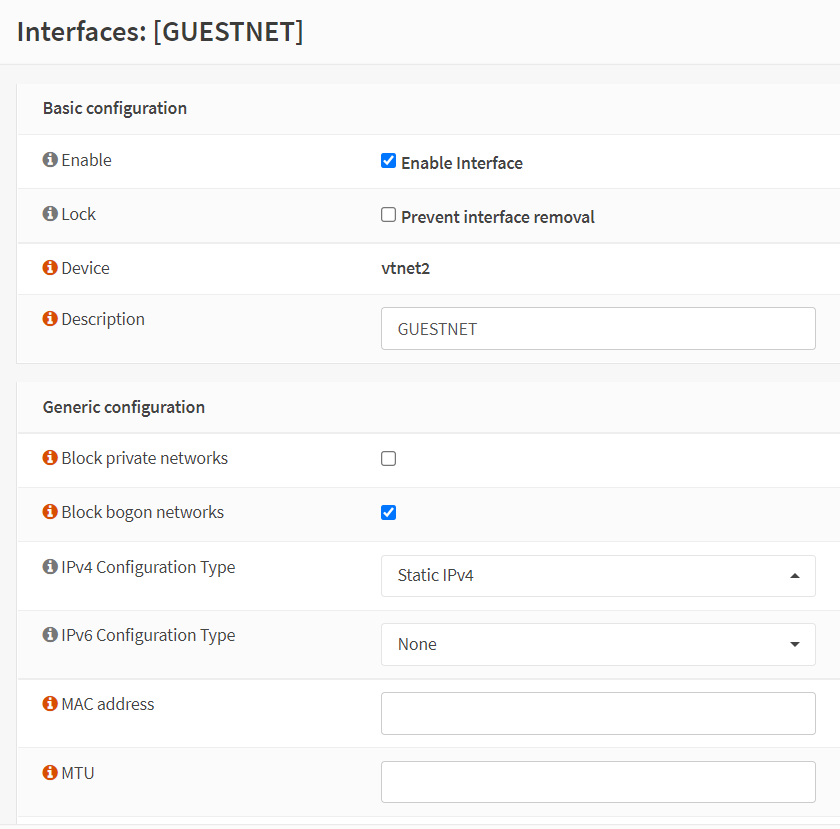Expand the IPv6 Configuration Type dropdown

597,644
